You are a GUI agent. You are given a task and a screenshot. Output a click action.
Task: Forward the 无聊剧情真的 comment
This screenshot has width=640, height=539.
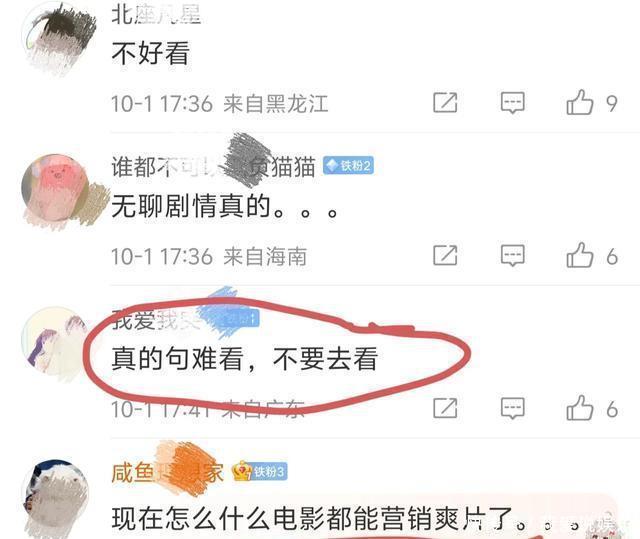pos(445,255)
